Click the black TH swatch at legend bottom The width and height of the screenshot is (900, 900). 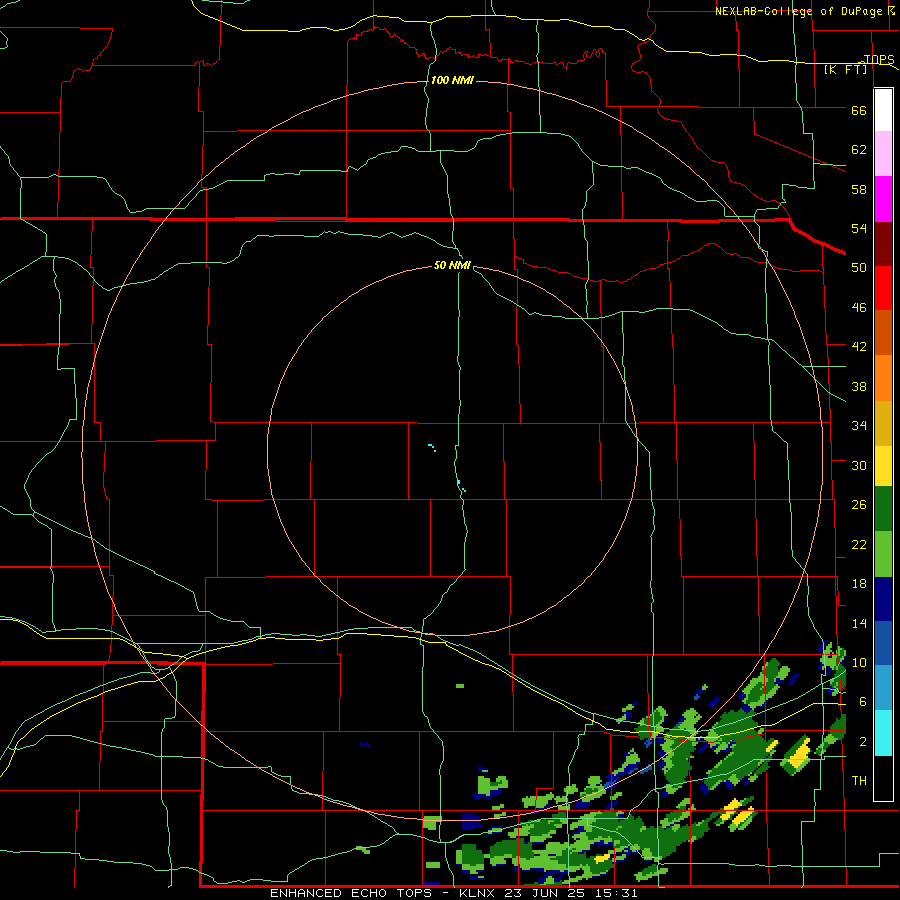[883, 778]
